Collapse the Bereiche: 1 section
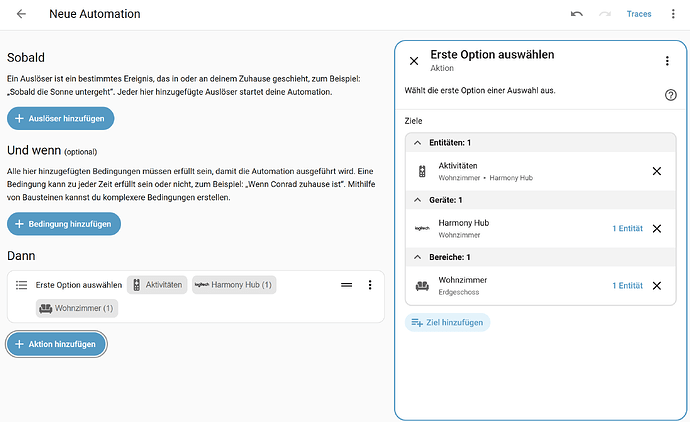 point(418,257)
